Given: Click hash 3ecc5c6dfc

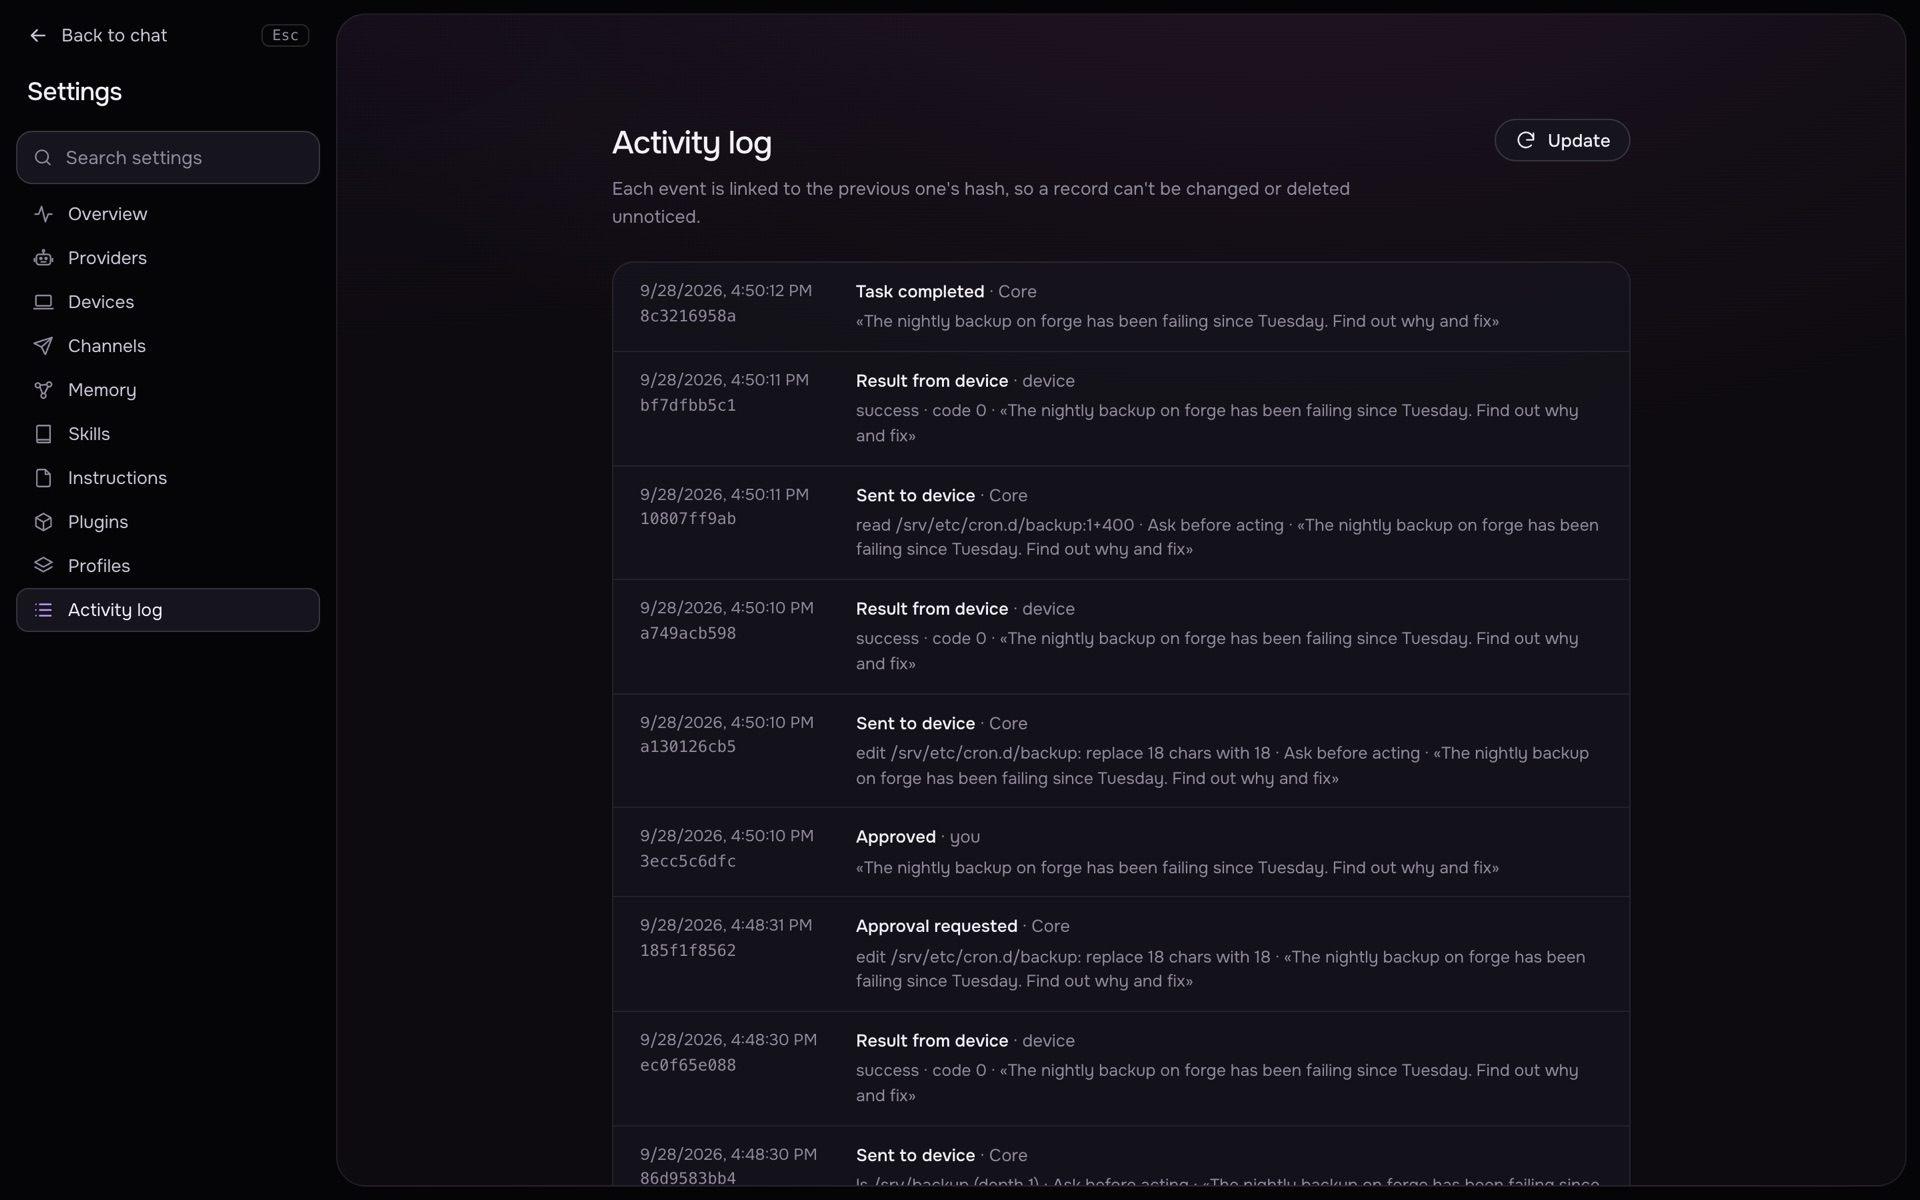Looking at the screenshot, I should coord(688,861).
